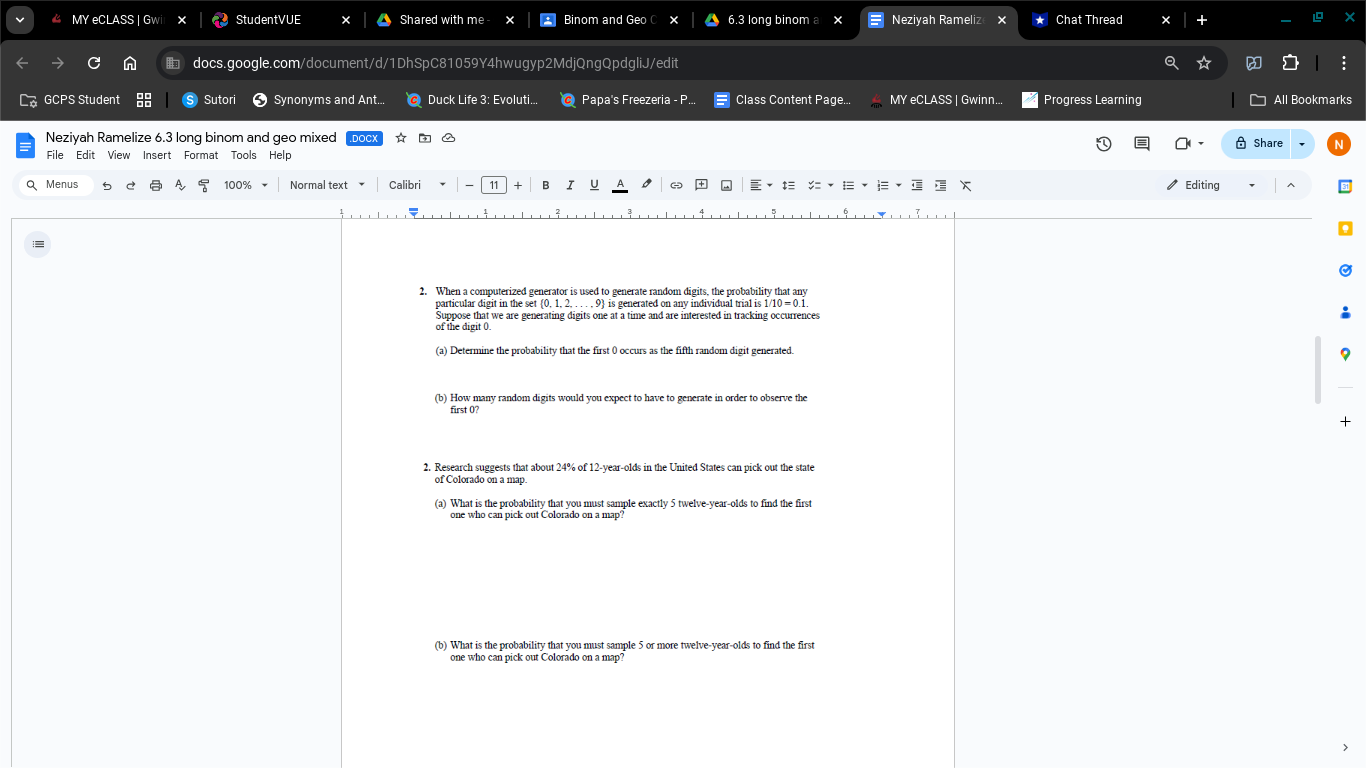Open the File menu
Image resolution: width=1366 pixels, height=768 pixels.
(x=55, y=155)
